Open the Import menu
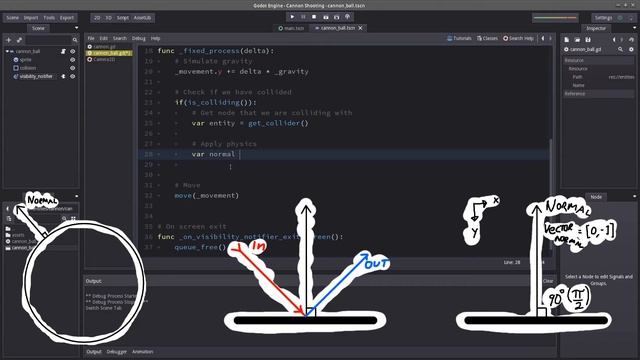This screenshot has width=640, height=360. pos(31,18)
